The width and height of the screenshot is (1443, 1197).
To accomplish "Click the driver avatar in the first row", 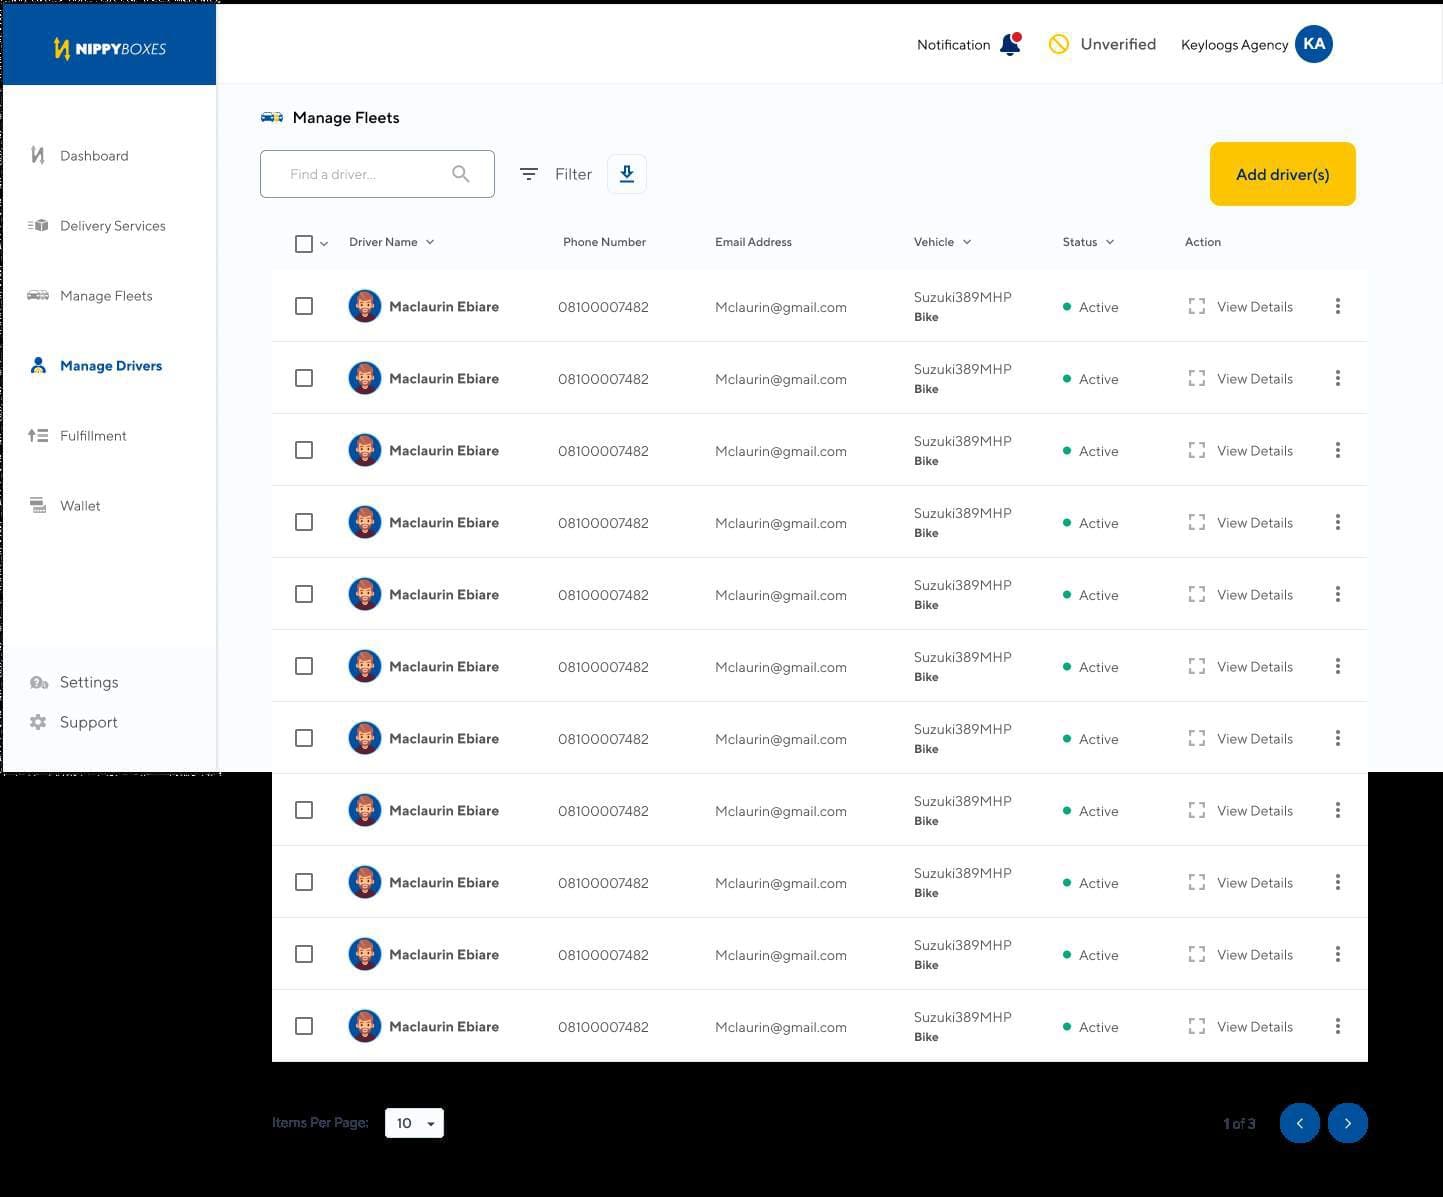I will point(365,306).
